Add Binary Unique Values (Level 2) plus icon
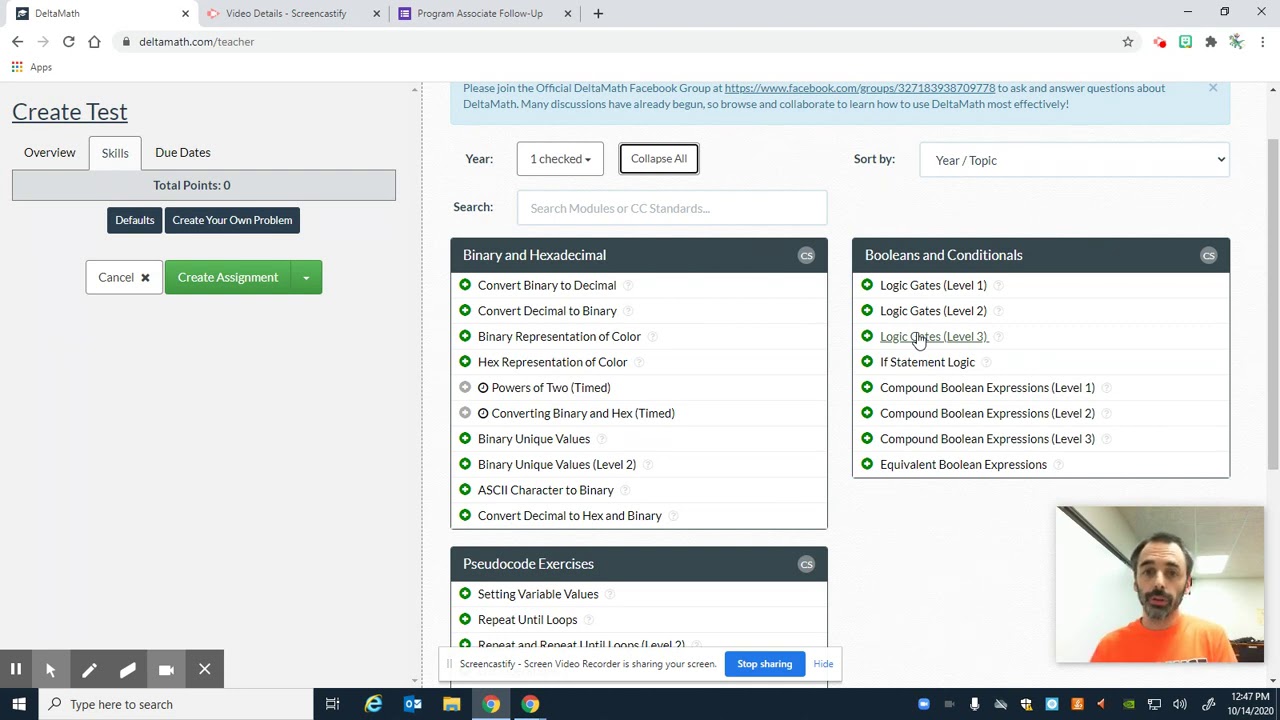This screenshot has width=1280, height=720. pos(465,464)
